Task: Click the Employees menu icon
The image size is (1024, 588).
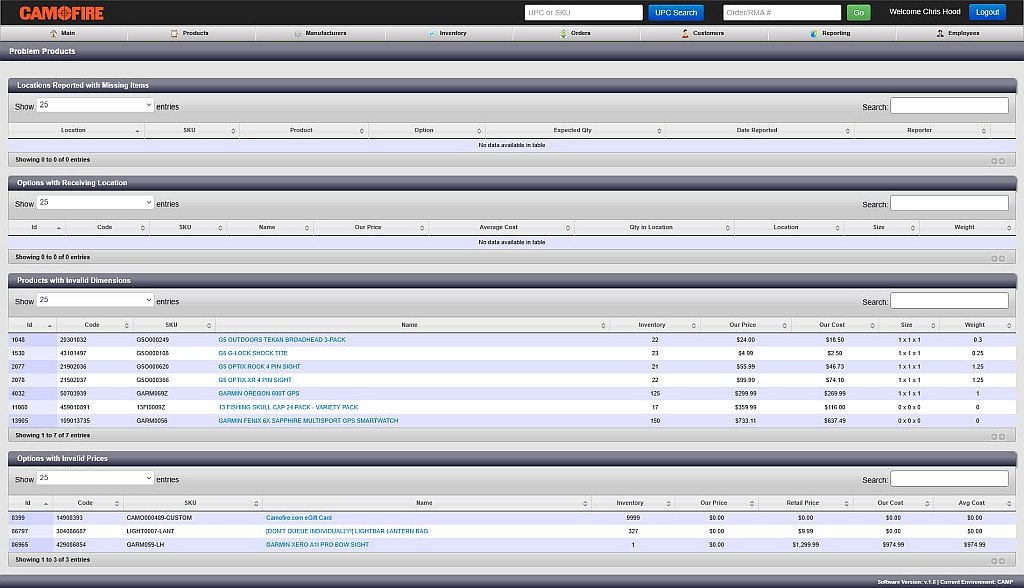Action: click(939, 33)
